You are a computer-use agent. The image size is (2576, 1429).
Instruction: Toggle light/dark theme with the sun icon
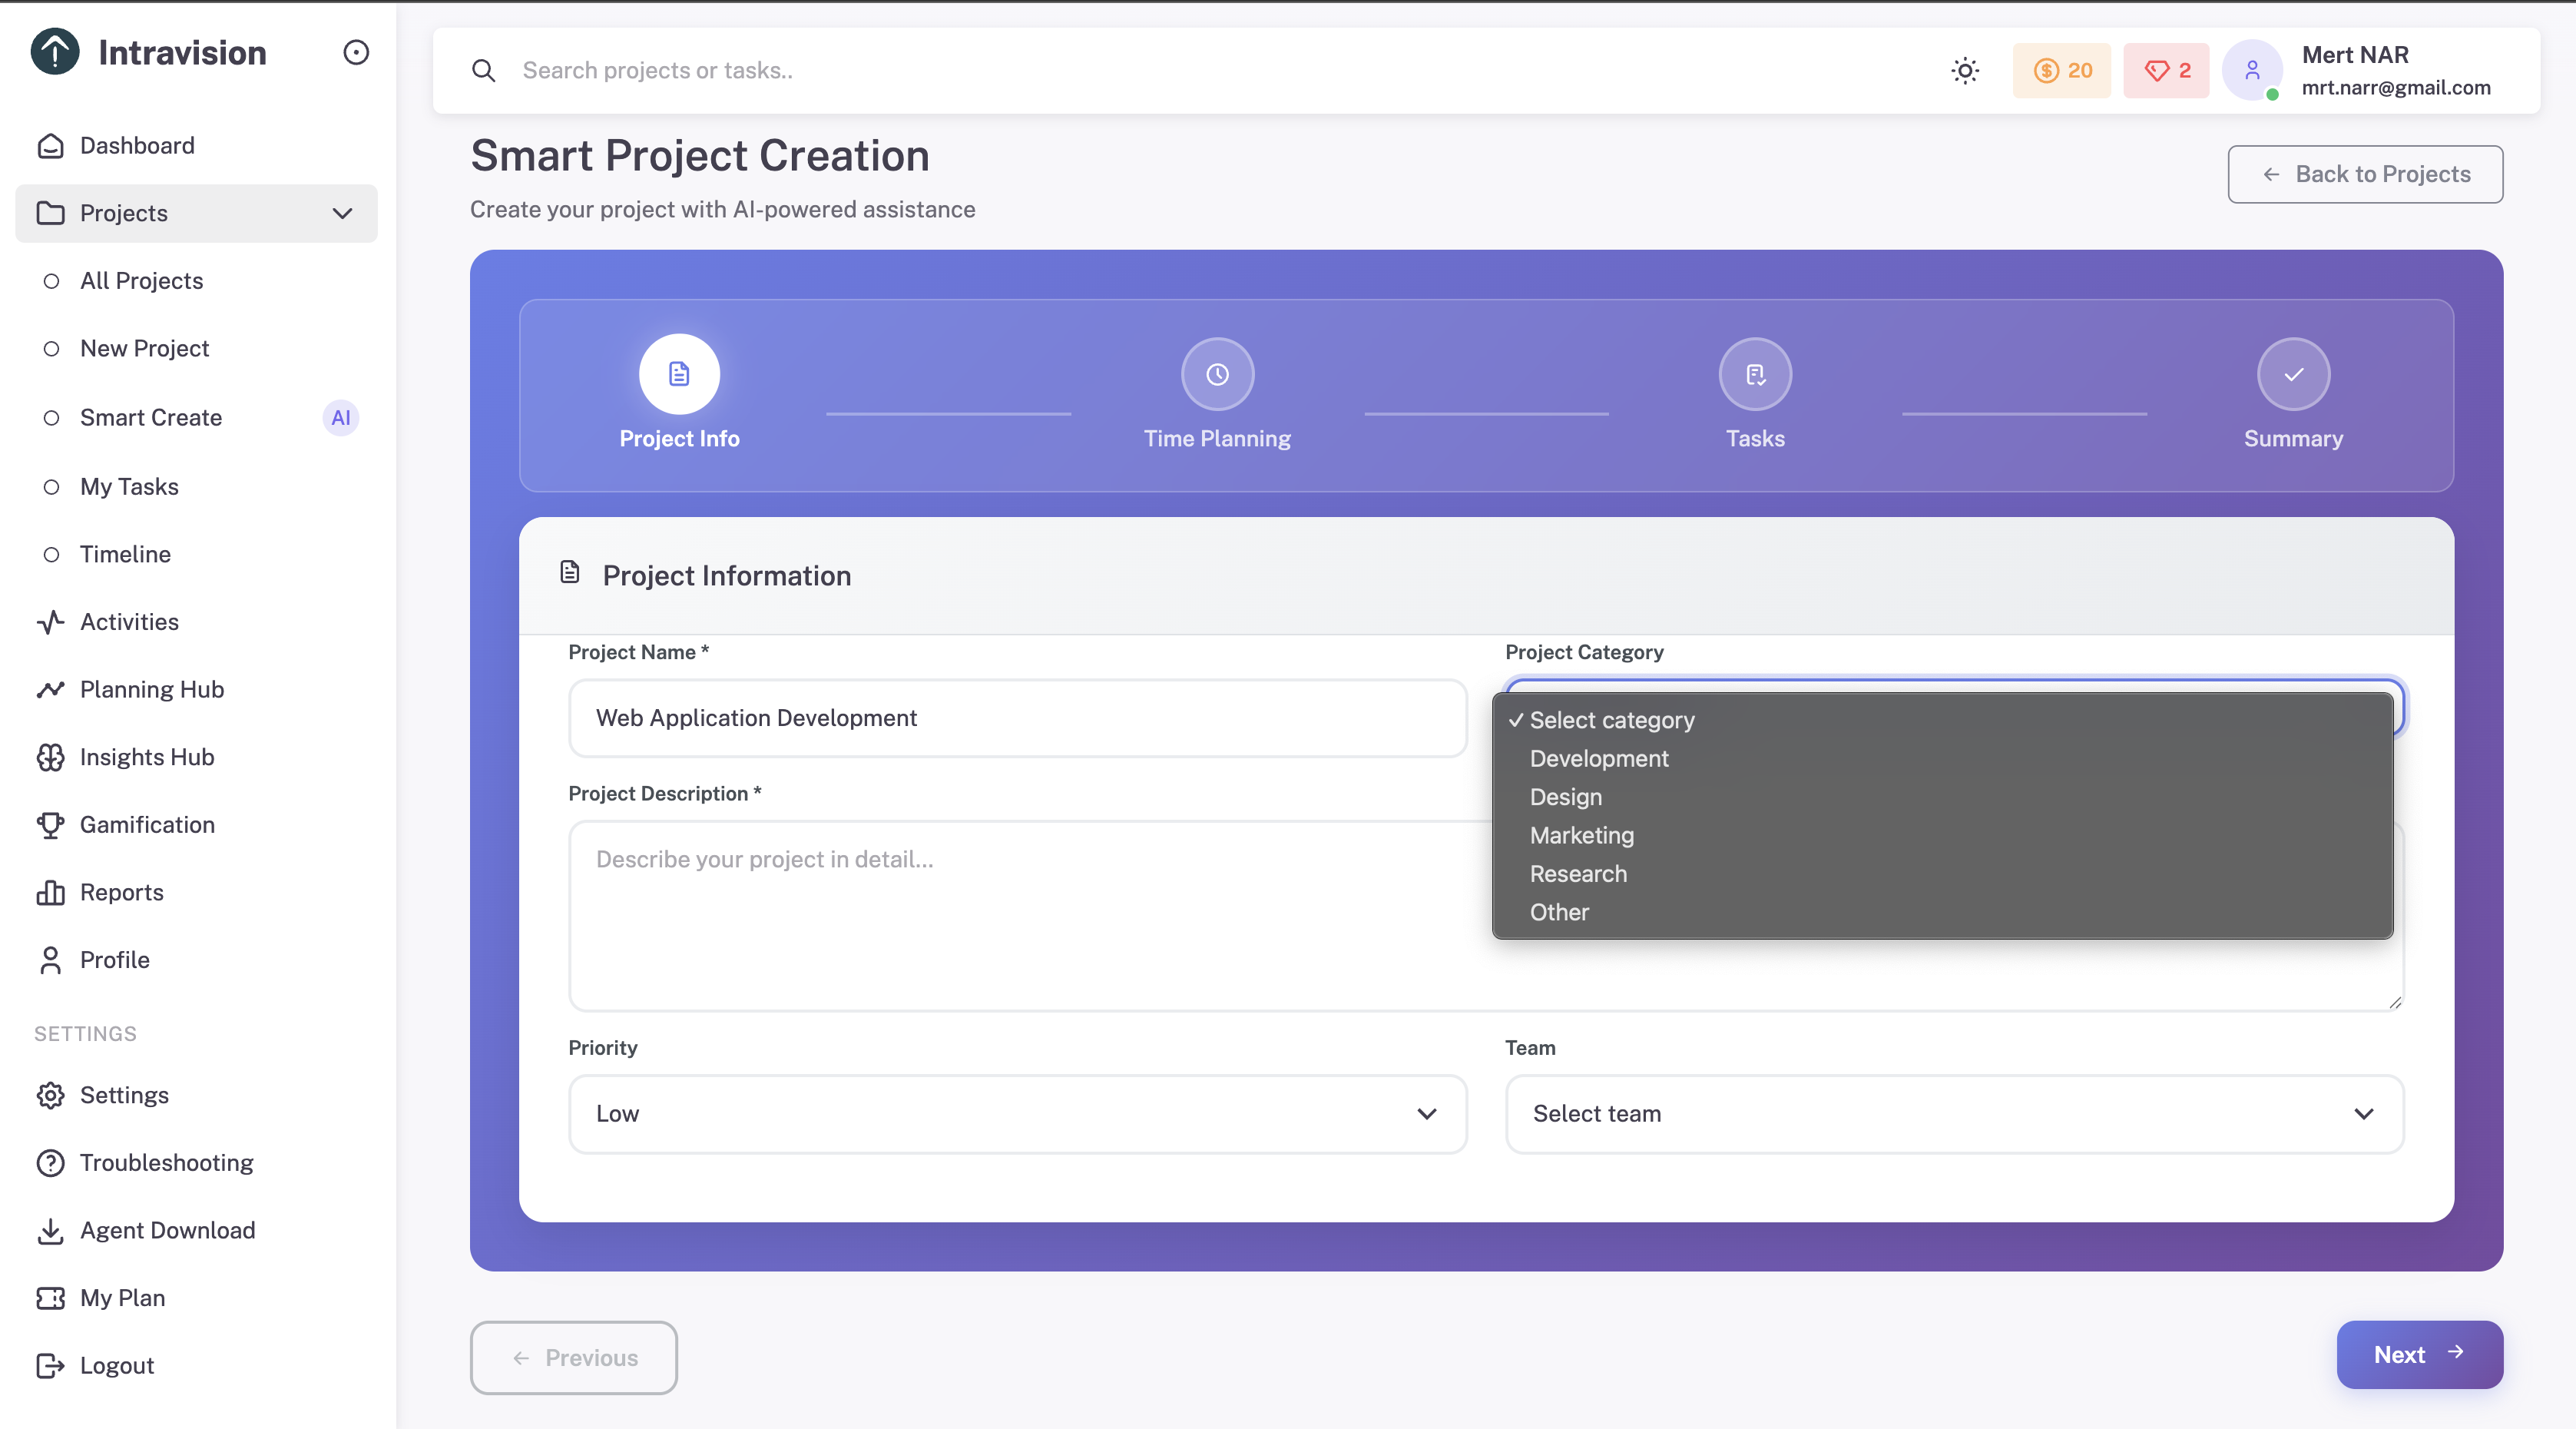1965,70
